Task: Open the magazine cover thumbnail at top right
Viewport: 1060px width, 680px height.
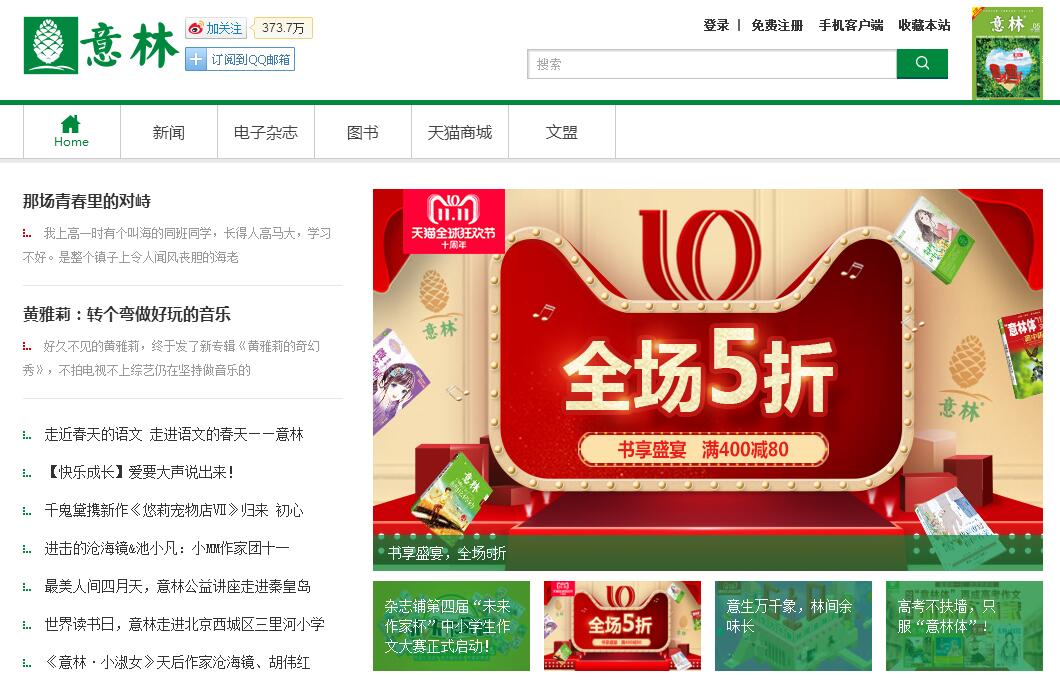Action: click(x=1007, y=54)
